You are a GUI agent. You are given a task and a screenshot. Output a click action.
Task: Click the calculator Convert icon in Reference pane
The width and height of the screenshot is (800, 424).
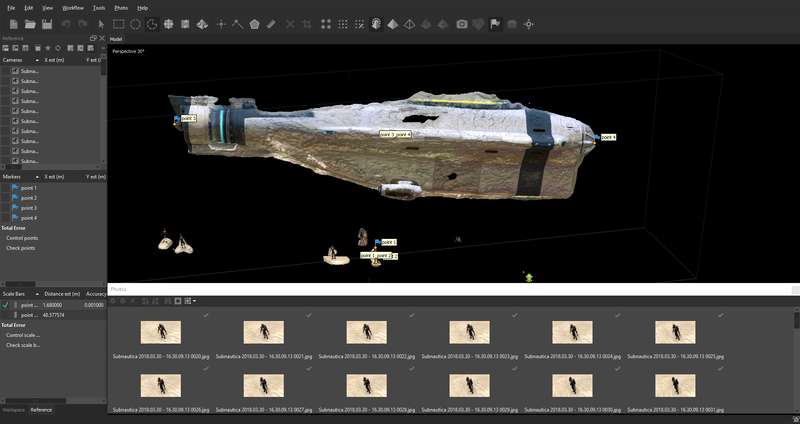point(38,48)
